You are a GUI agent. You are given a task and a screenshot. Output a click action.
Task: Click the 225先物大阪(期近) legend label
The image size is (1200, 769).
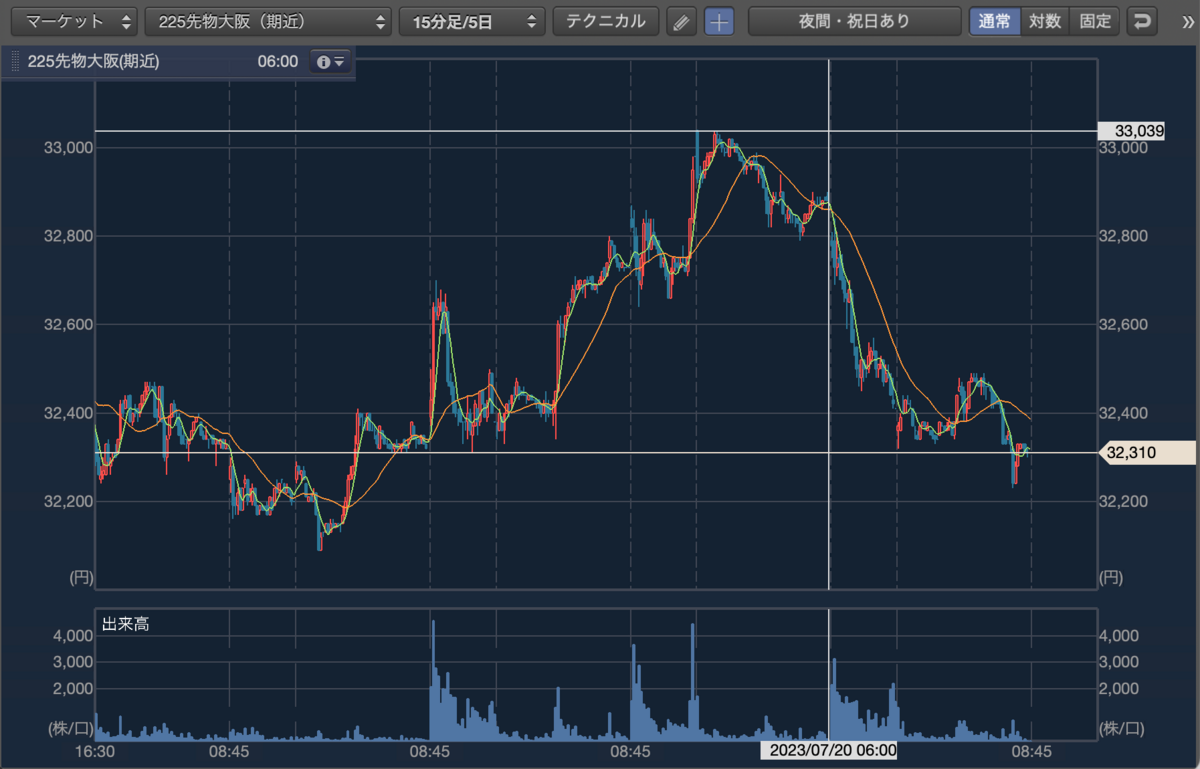93,62
